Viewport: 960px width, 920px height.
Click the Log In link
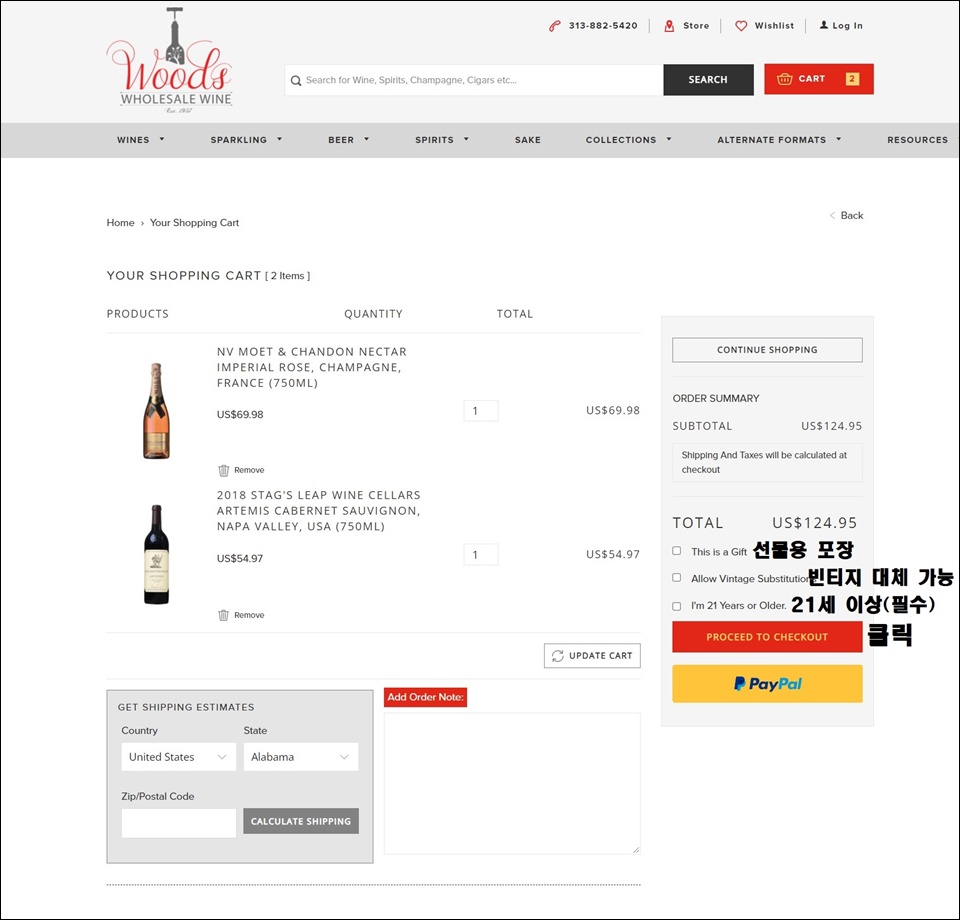coord(847,26)
